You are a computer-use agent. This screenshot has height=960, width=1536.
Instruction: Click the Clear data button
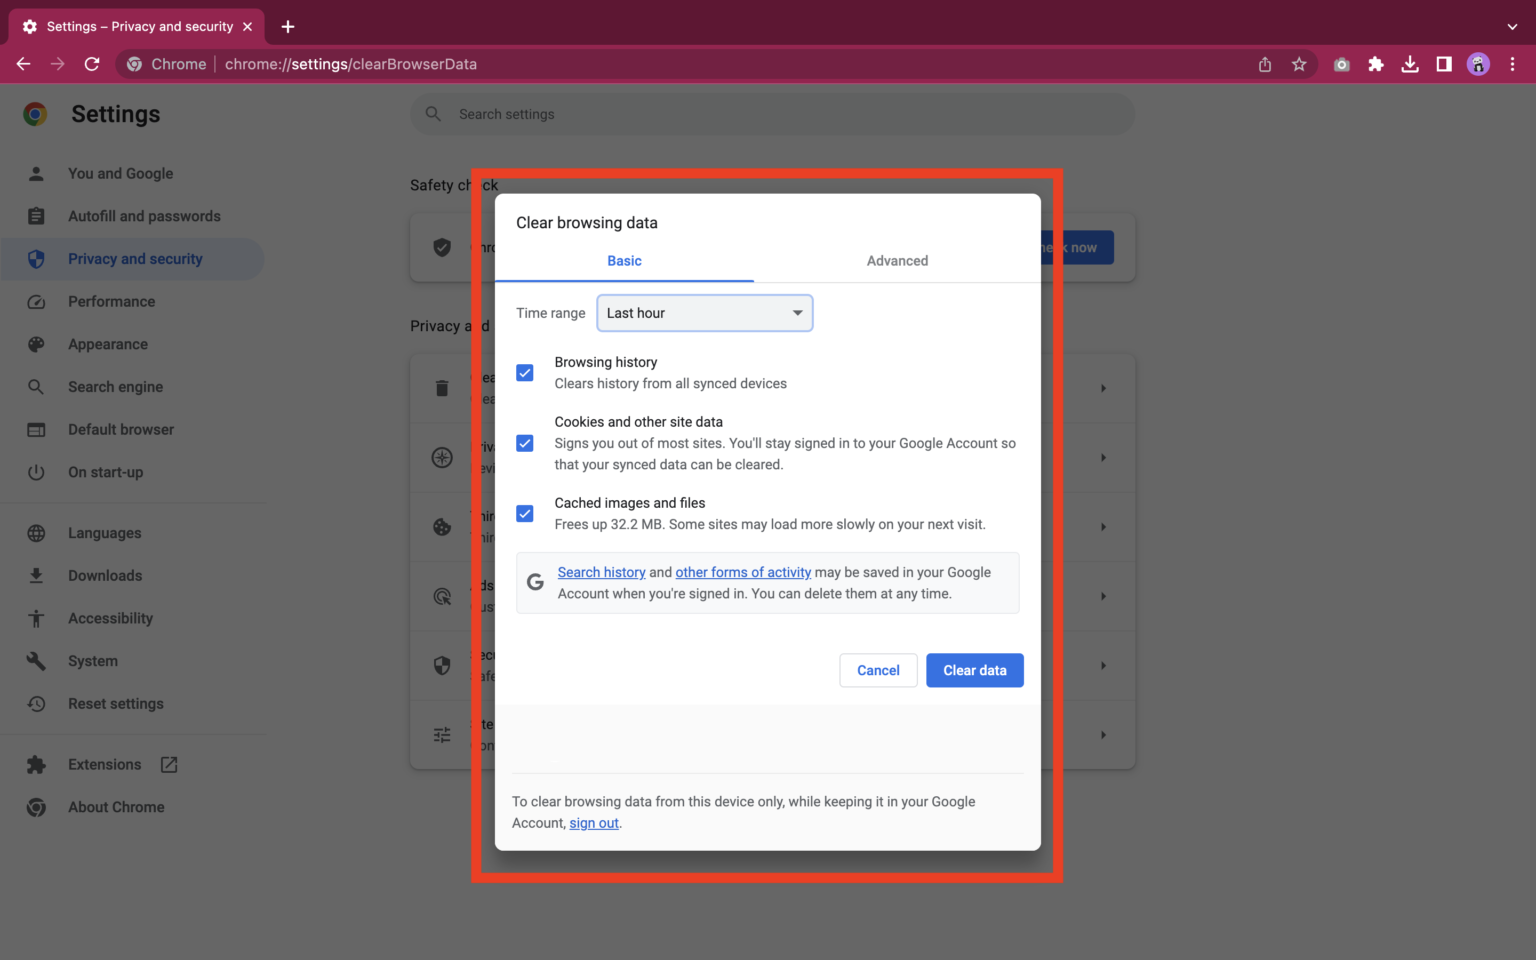pyautogui.click(x=974, y=670)
